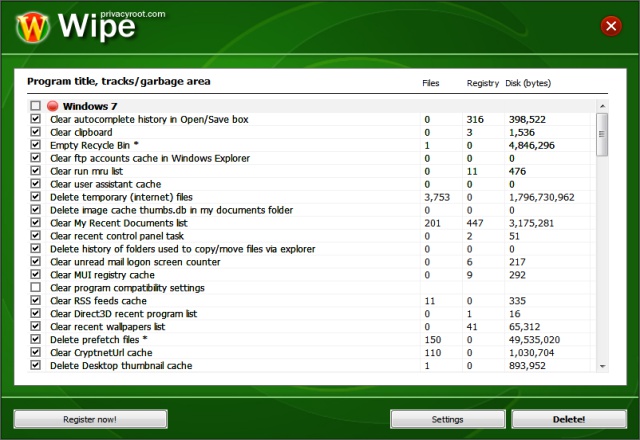This screenshot has height=440, width=640.
Task: Open the Settings button
Action: click(x=447, y=419)
